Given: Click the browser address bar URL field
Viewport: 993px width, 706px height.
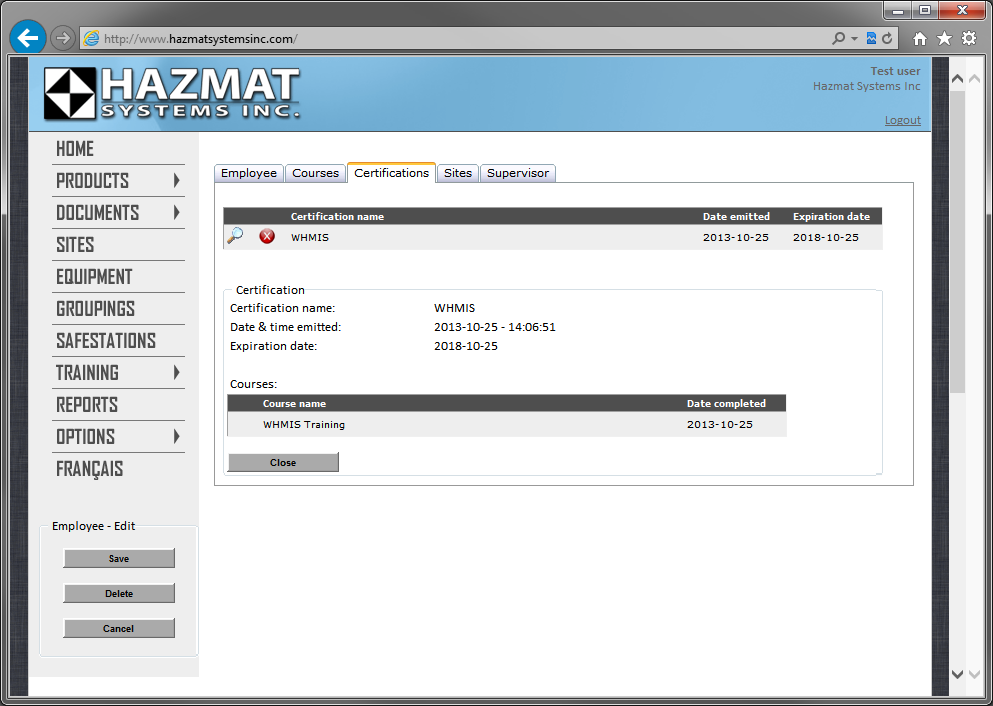Looking at the screenshot, I should [450, 39].
